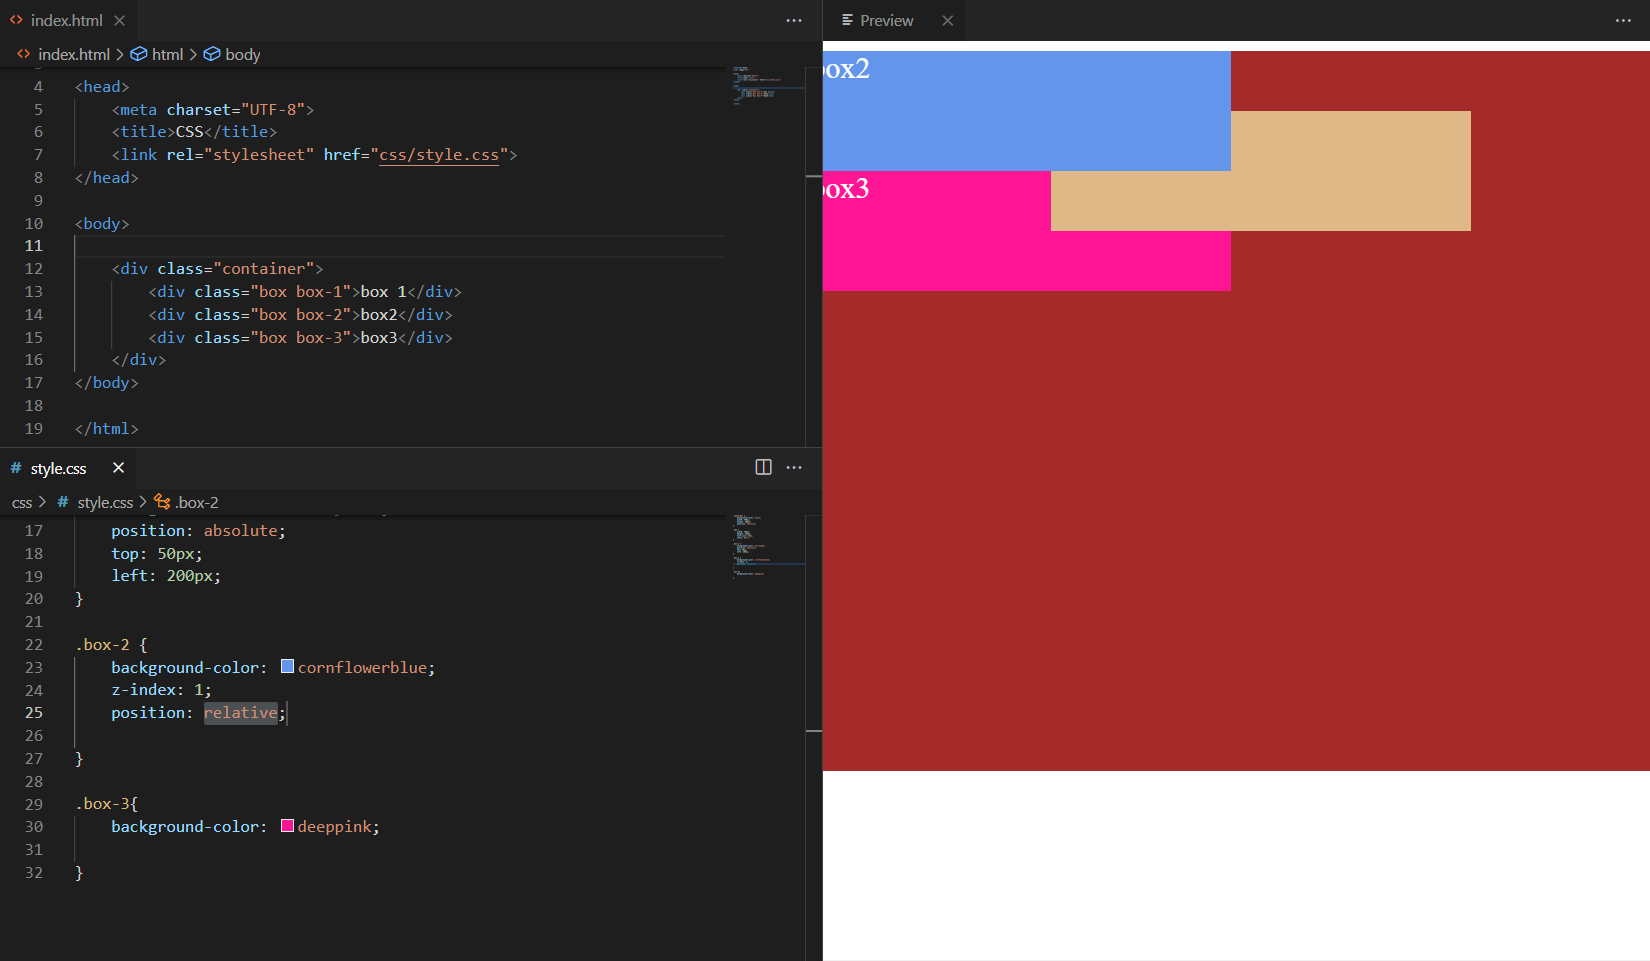This screenshot has height=961, width=1650.
Task: Click the deeppink color swatch
Action: pos(287,826)
